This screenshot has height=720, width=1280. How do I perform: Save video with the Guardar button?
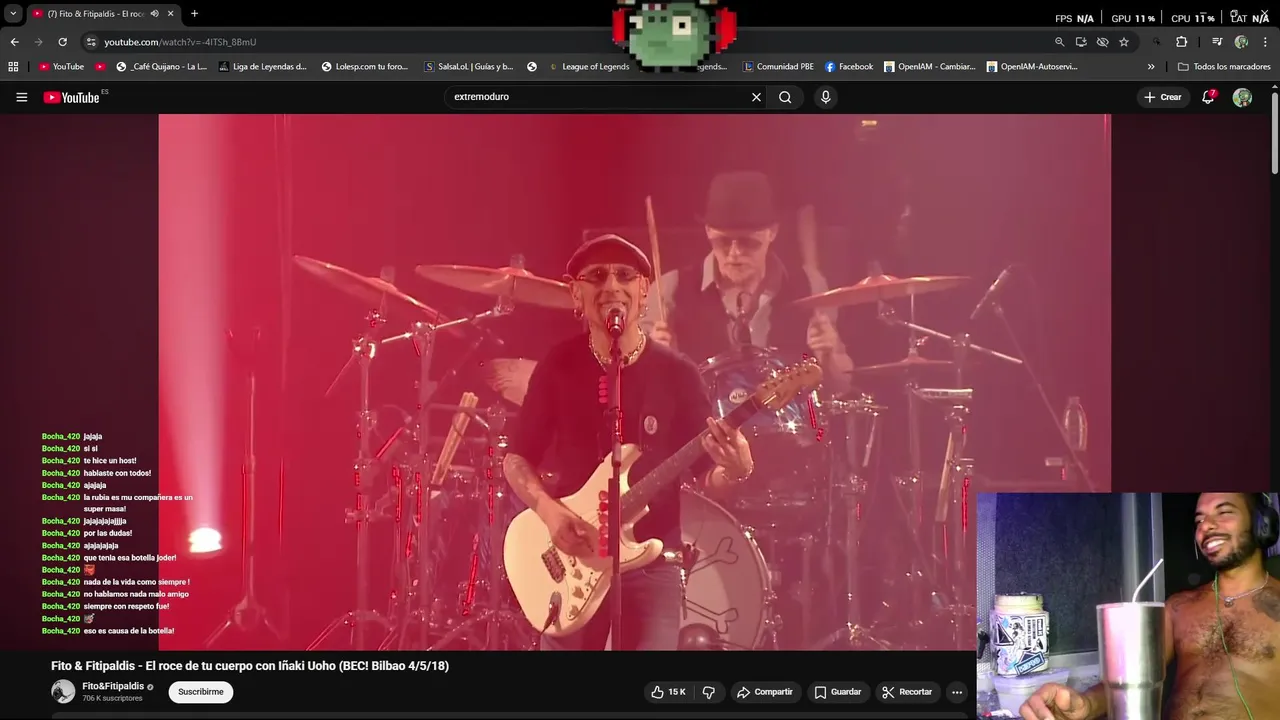(x=838, y=692)
